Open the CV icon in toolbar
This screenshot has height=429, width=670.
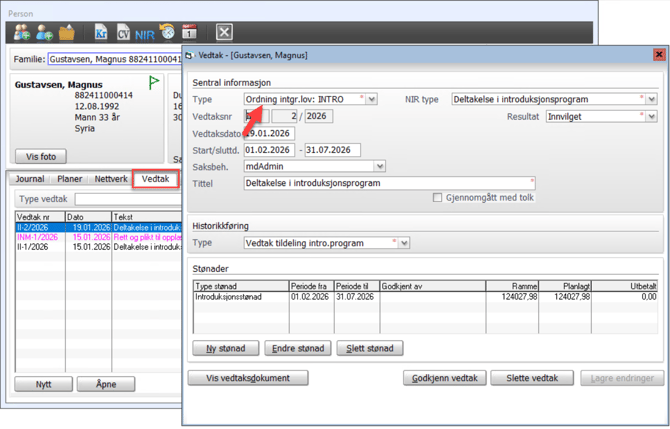tap(123, 33)
